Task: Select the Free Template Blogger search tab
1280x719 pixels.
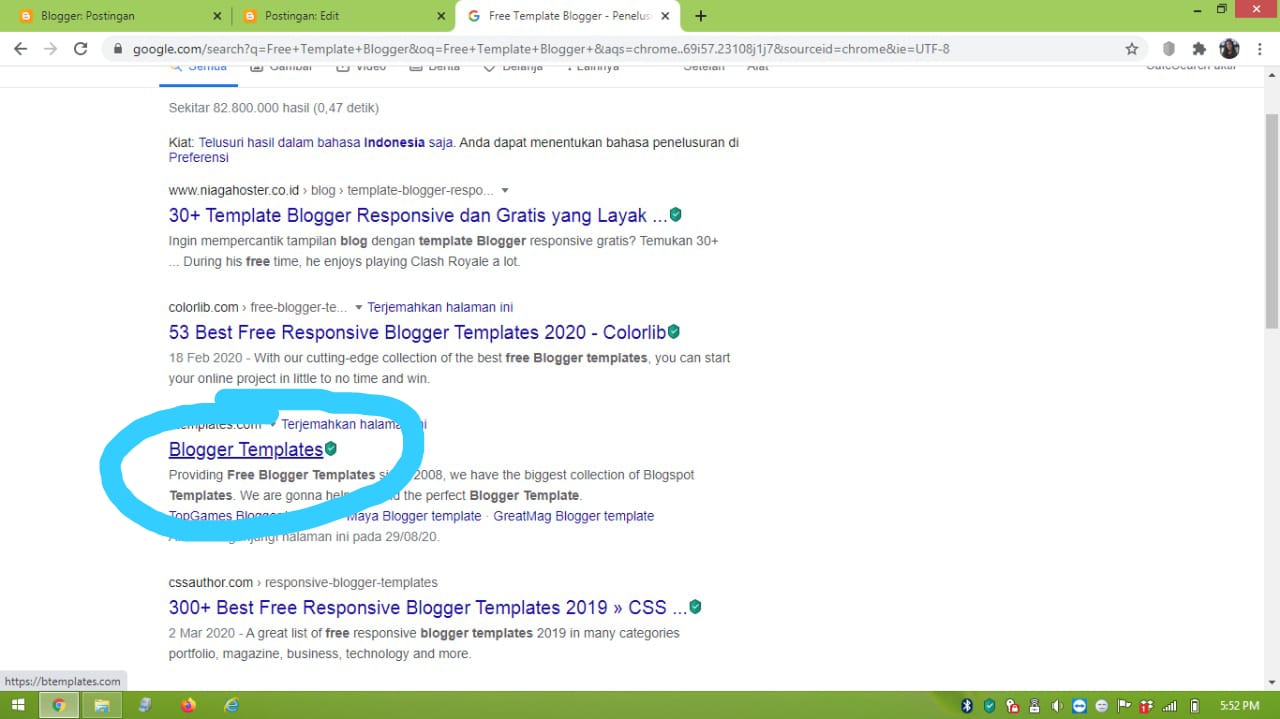Action: pyautogui.click(x=568, y=16)
